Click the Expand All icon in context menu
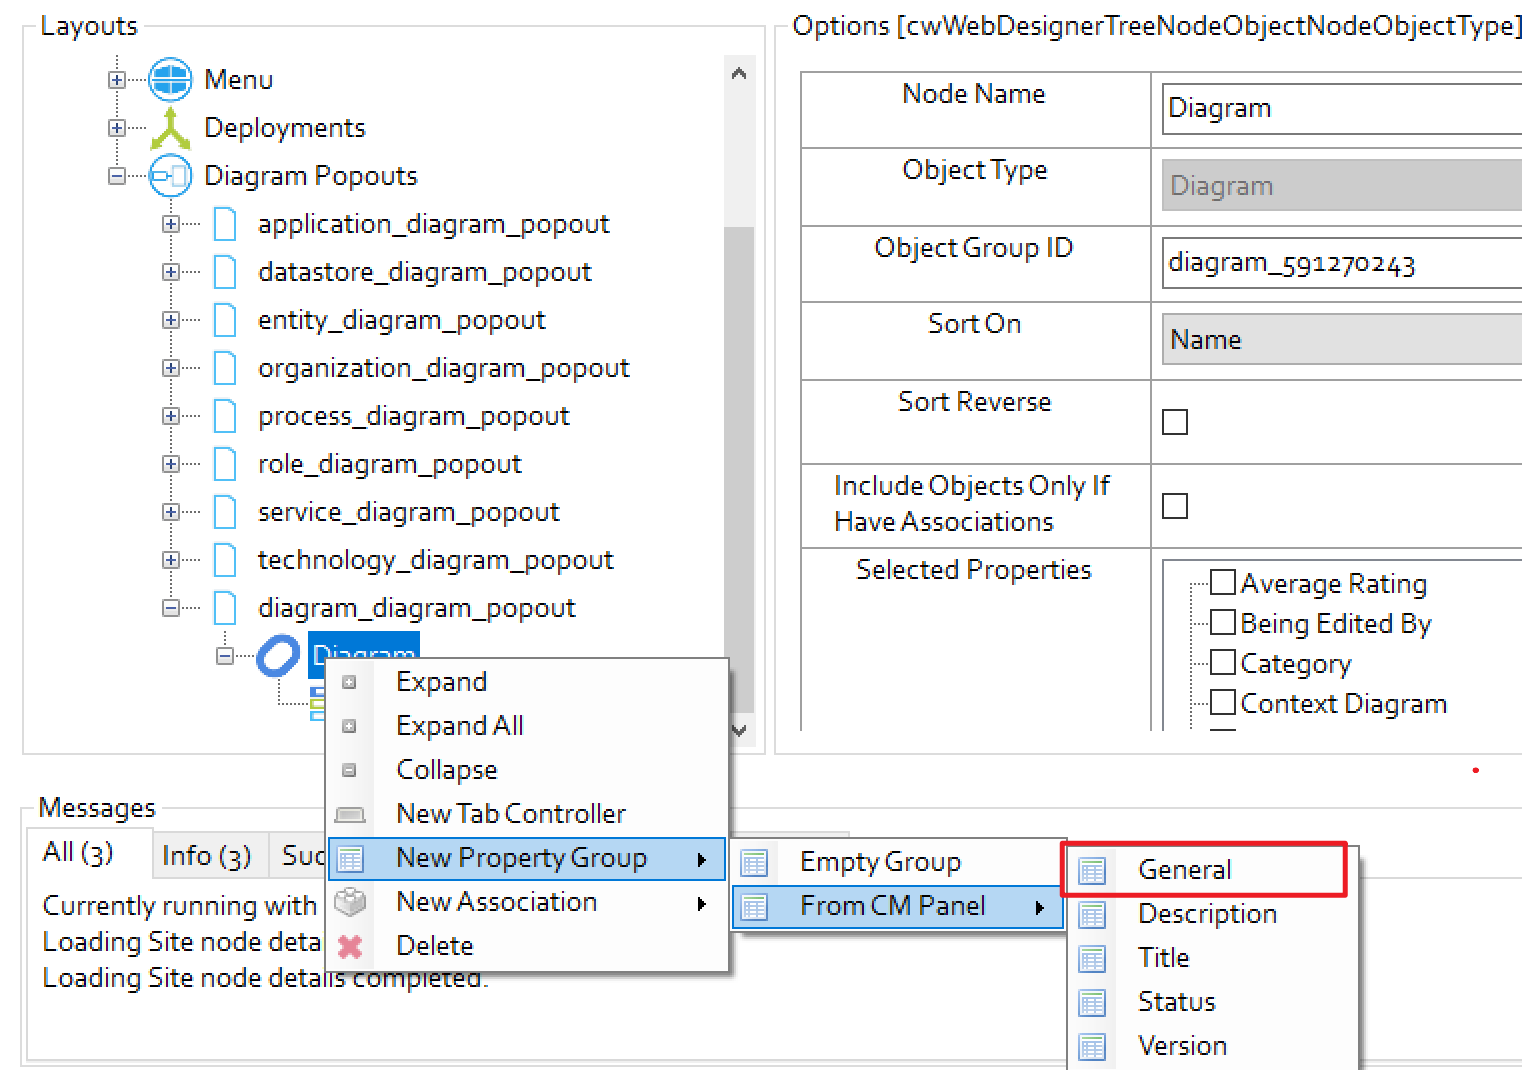 click(349, 727)
